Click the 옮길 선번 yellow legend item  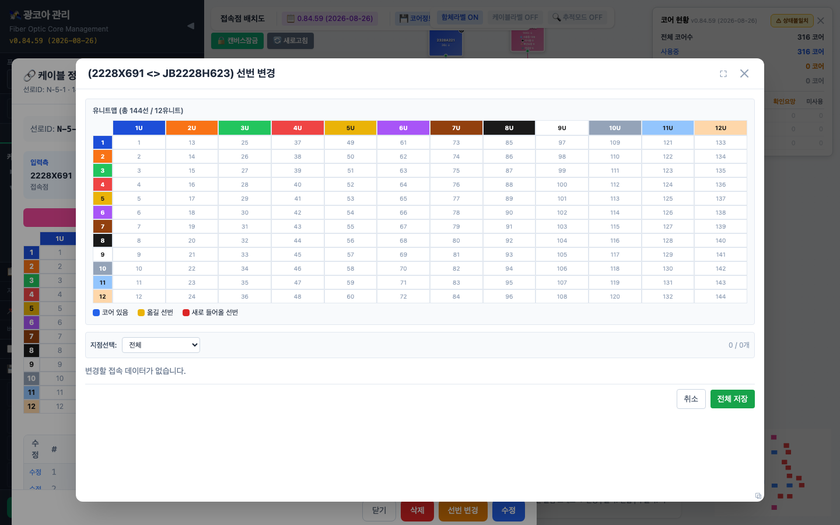(155, 312)
